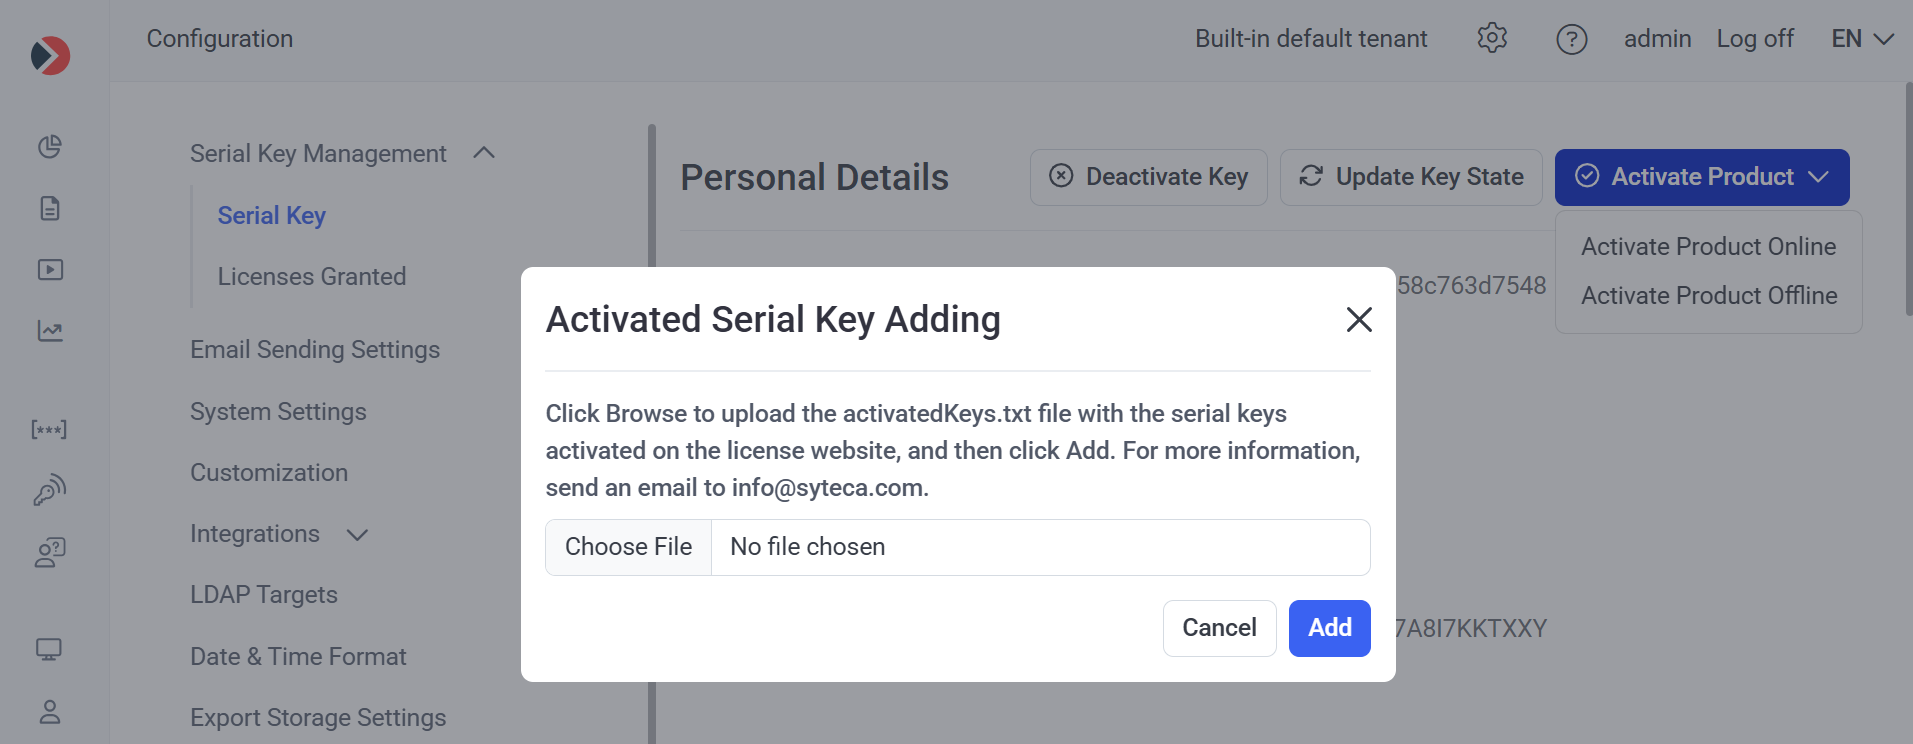The width and height of the screenshot is (1913, 744).
Task: Close the Activated Serial Key Adding dialog
Action: tap(1358, 320)
